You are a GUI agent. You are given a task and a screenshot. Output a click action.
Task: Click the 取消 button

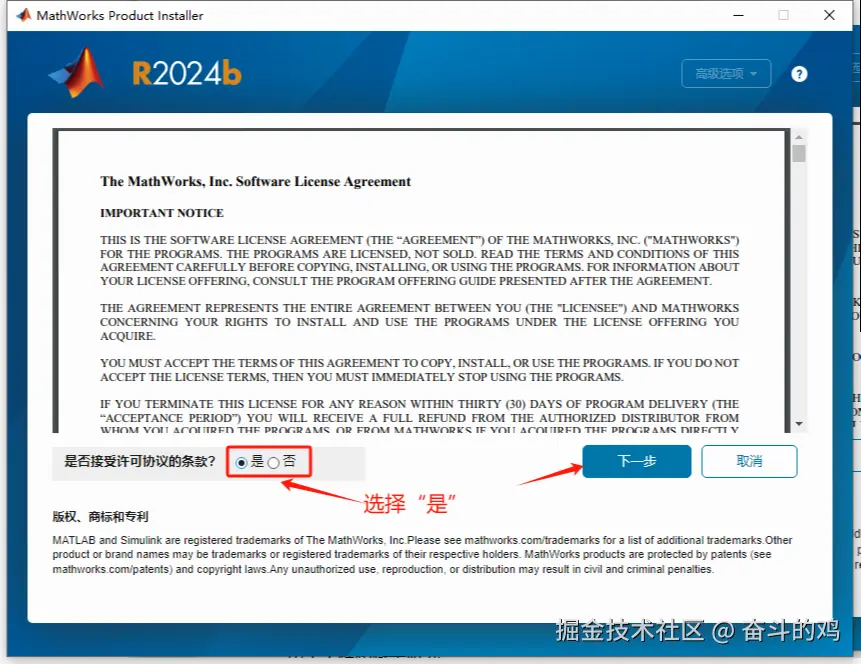(x=749, y=461)
